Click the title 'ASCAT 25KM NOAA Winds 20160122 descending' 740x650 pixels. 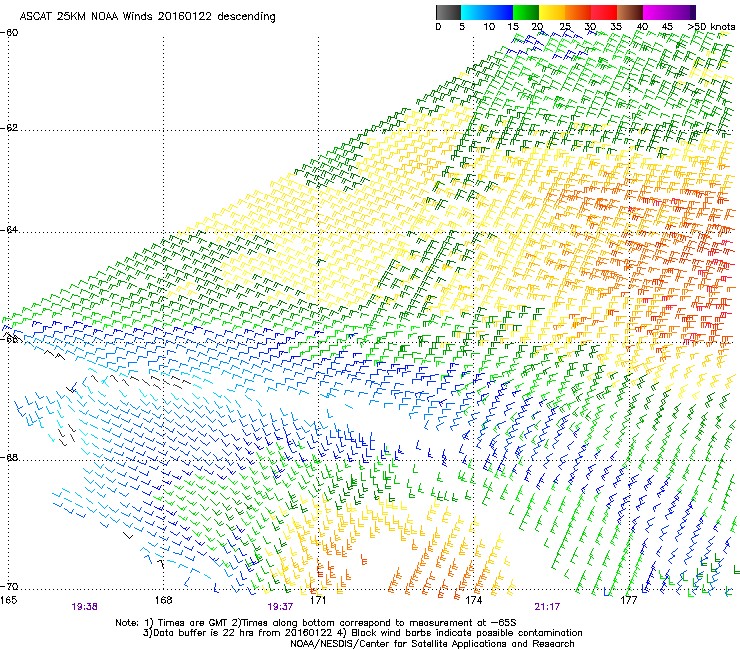[147, 16]
